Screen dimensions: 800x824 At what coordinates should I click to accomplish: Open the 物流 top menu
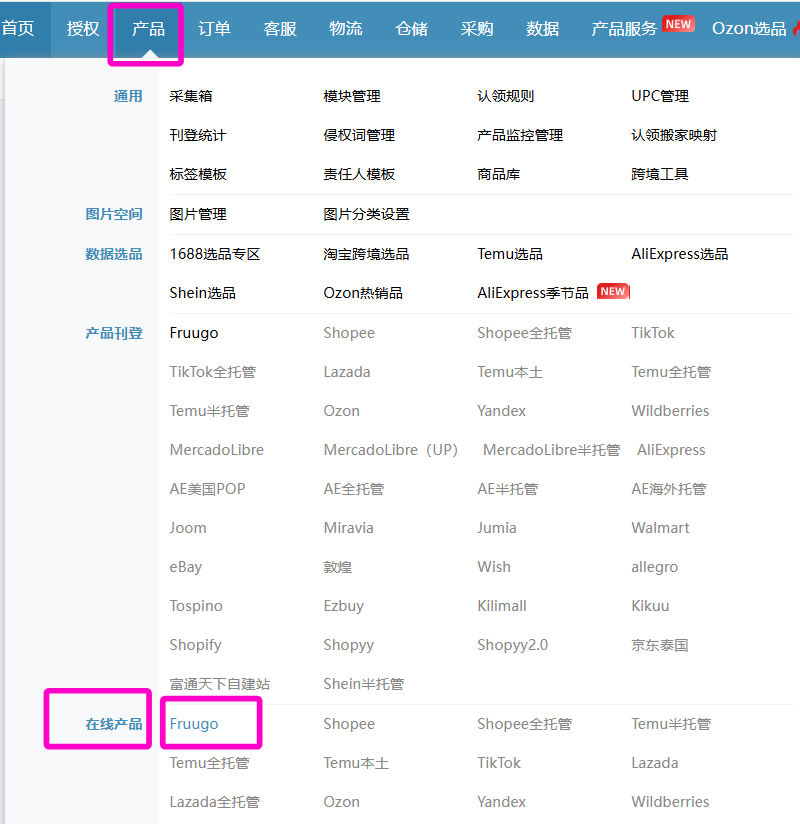coord(346,28)
